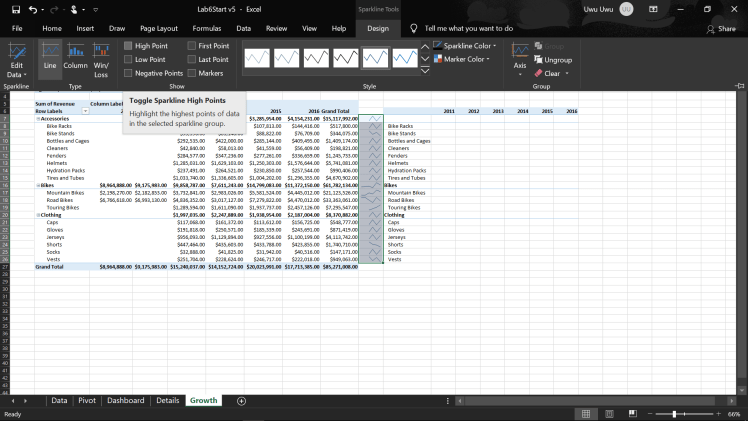Choose the Win/Loss sparkline type
The image size is (748, 421).
pos(102,56)
